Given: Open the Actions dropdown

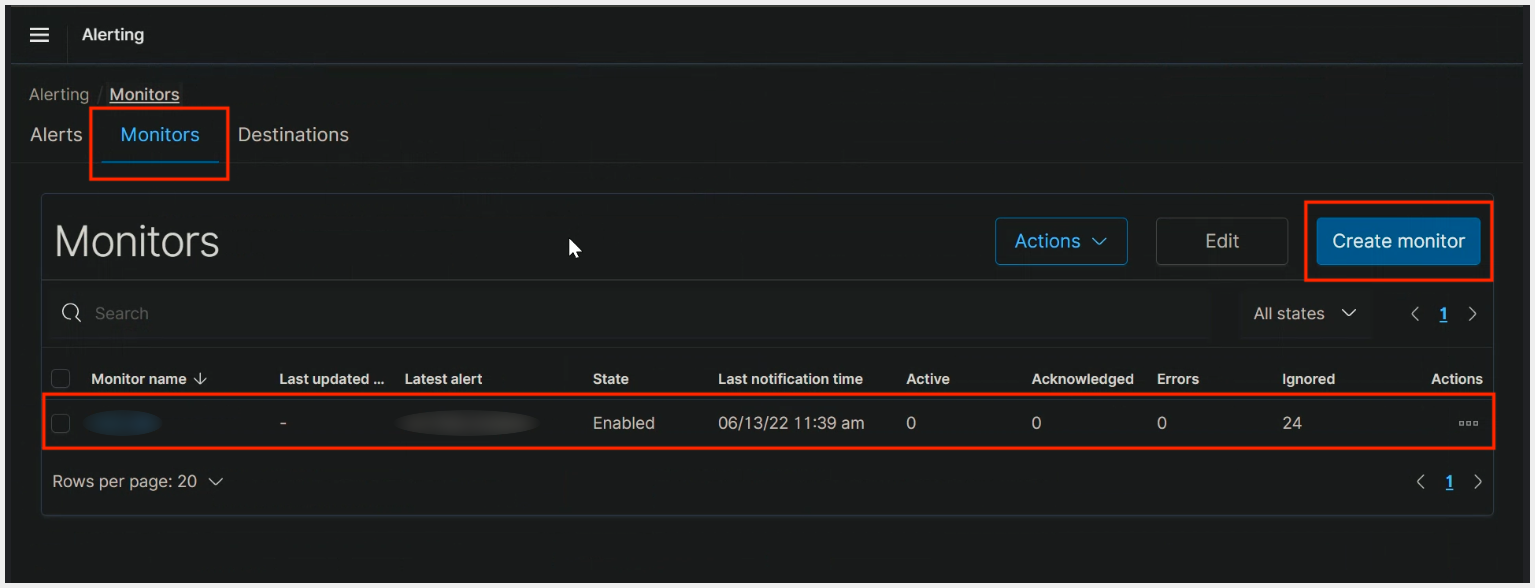Looking at the screenshot, I should pyautogui.click(x=1060, y=240).
